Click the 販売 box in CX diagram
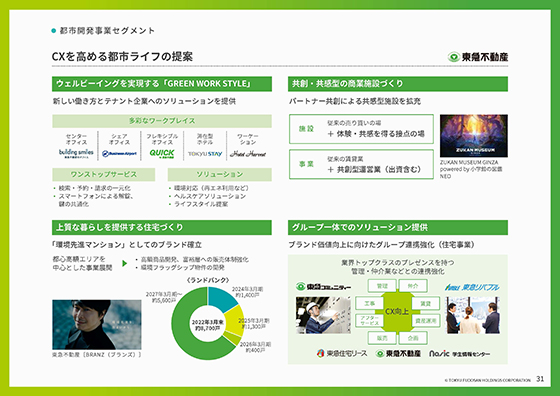The image size is (560, 396). click(382, 338)
